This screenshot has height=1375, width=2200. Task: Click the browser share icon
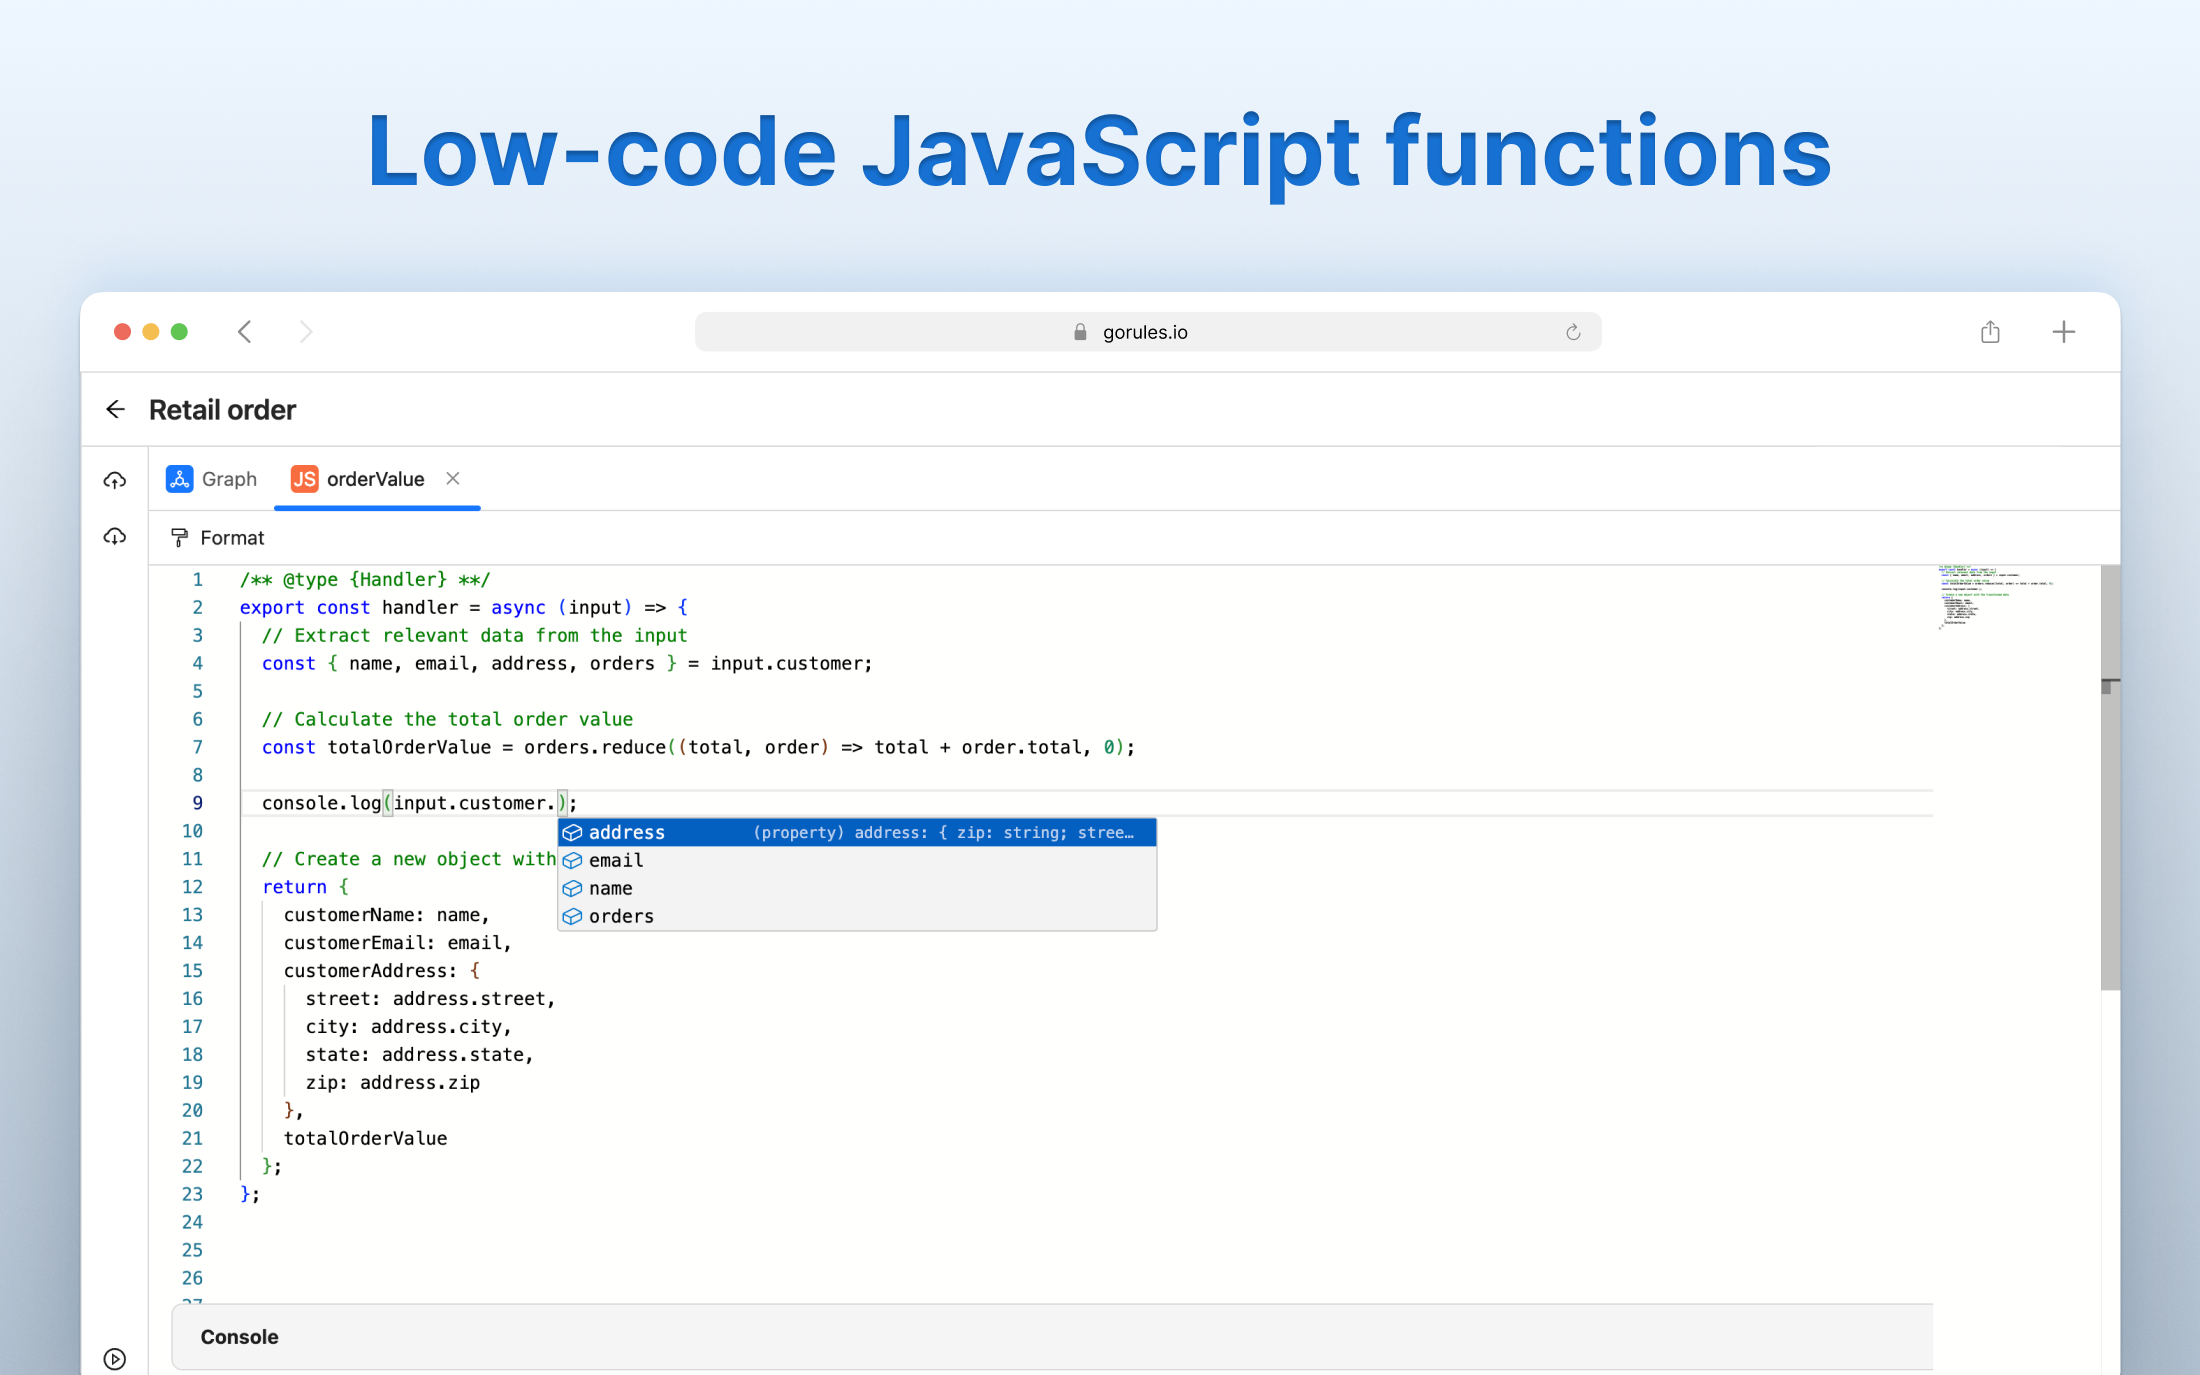point(1990,332)
